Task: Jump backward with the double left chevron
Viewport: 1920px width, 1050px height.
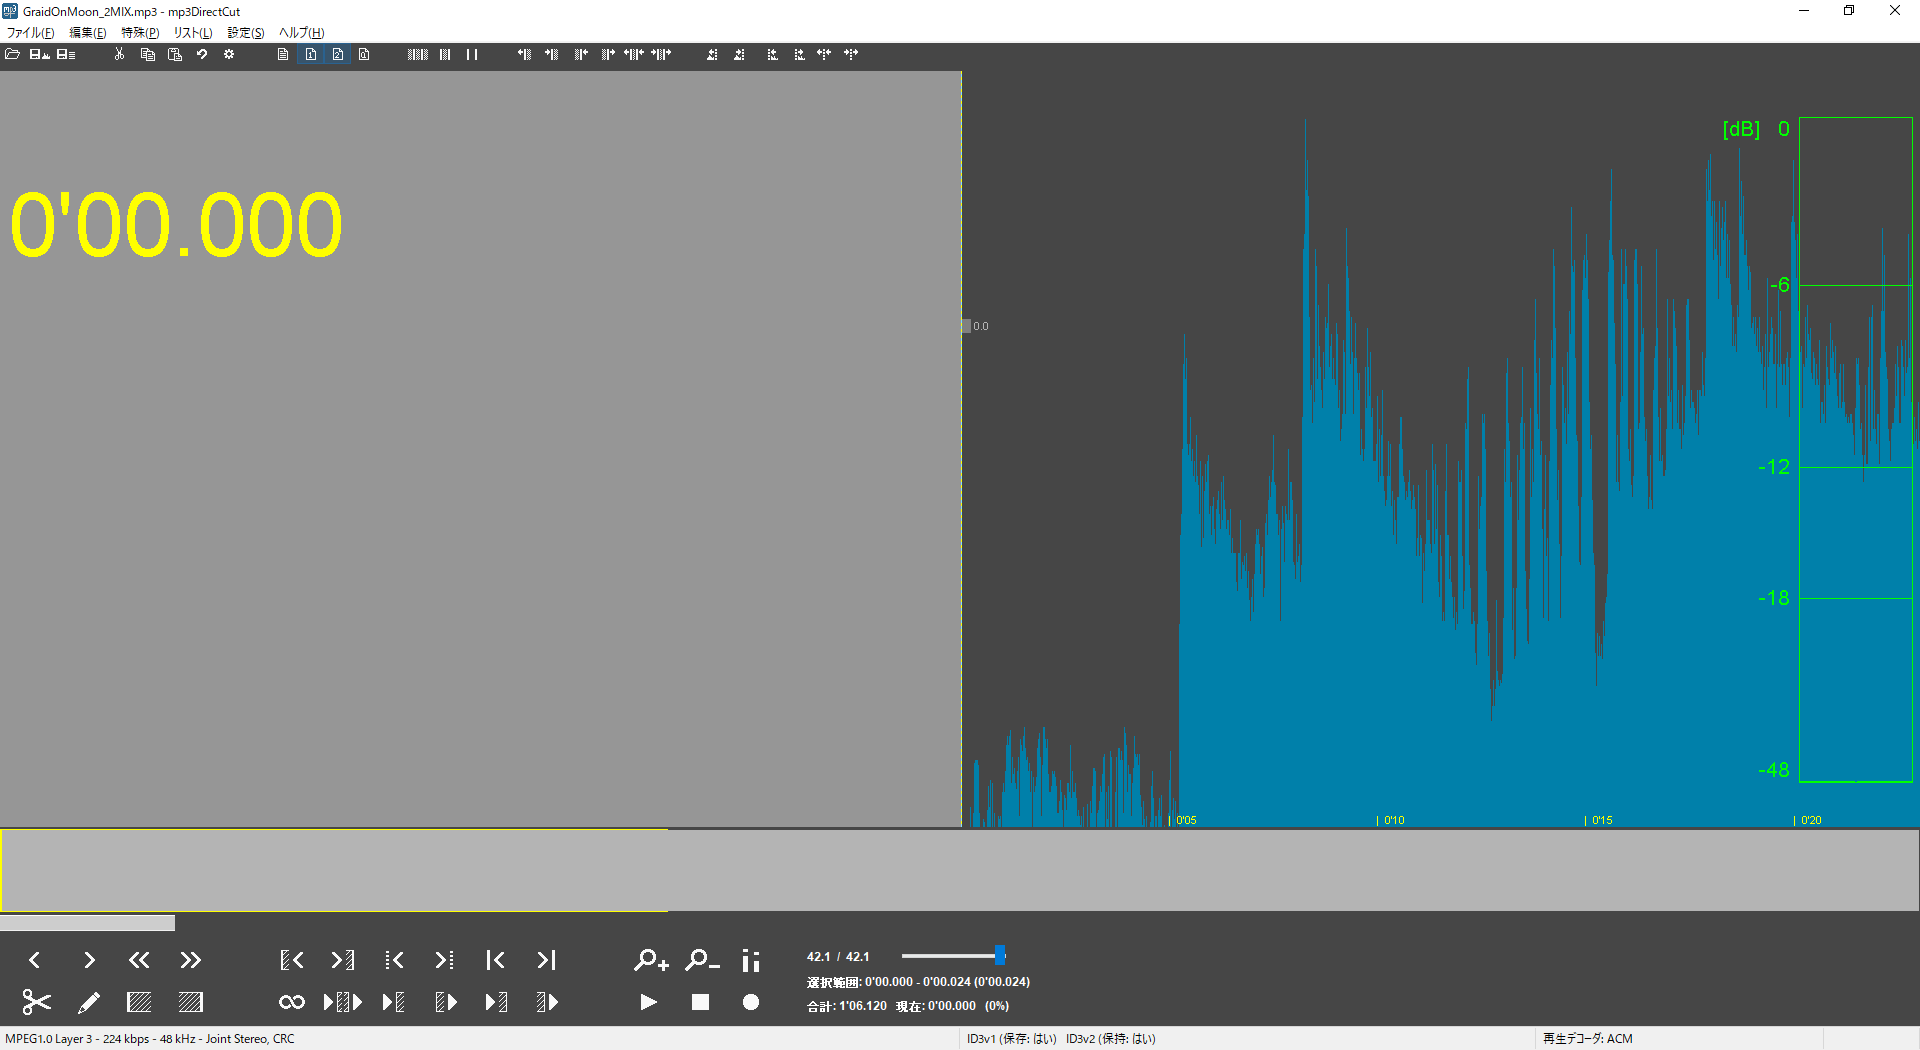Action: coord(139,960)
